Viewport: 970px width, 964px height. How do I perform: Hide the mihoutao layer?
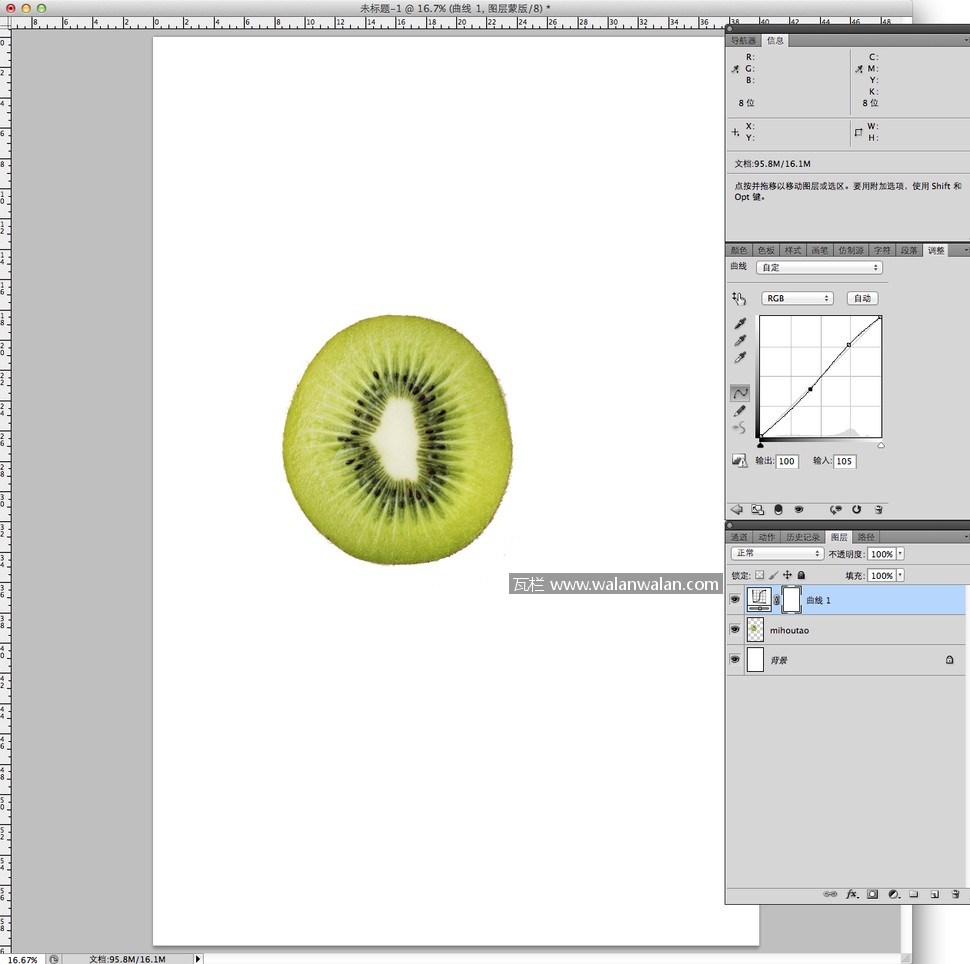point(735,630)
